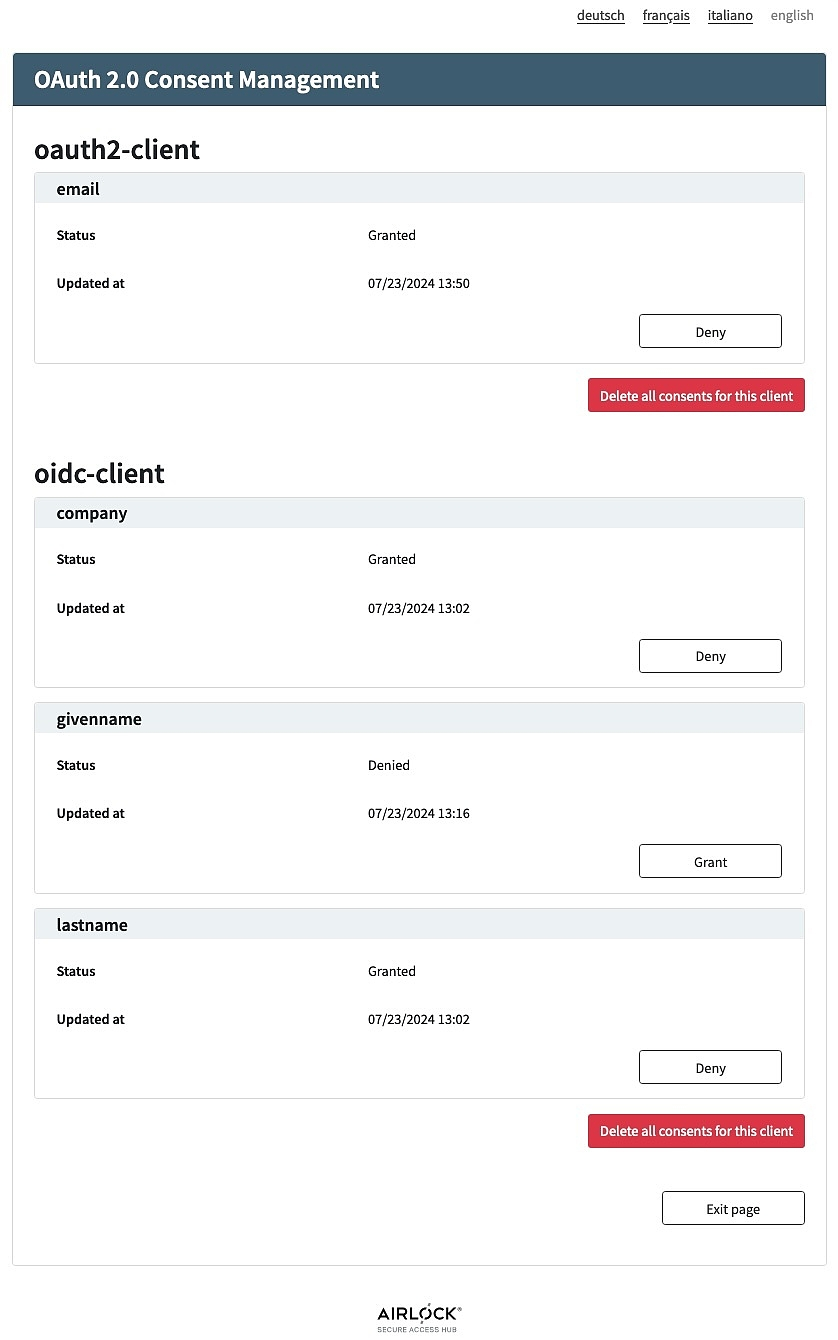The height and width of the screenshot is (1340, 838).
Task: Delete all consents for oidc-client
Action: pos(696,1131)
